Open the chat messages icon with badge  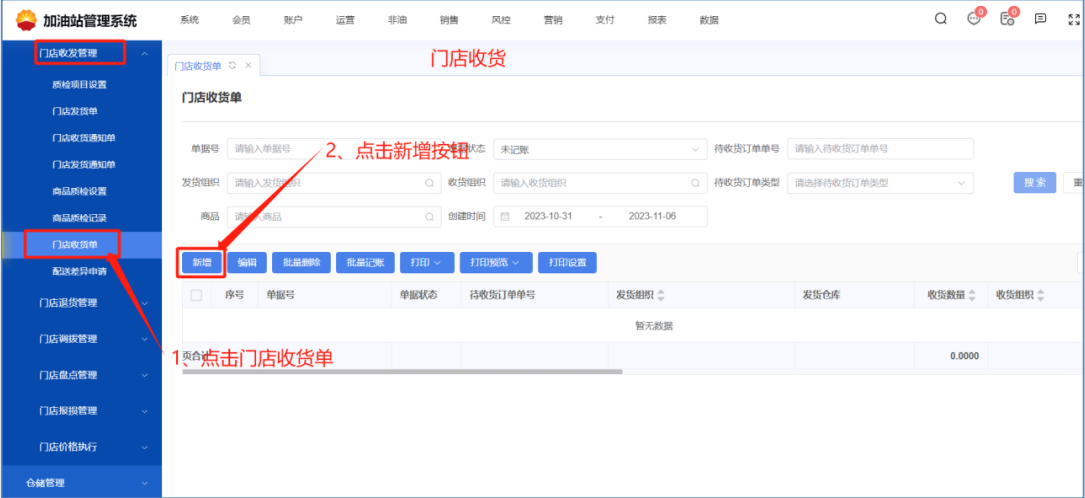(x=974, y=19)
